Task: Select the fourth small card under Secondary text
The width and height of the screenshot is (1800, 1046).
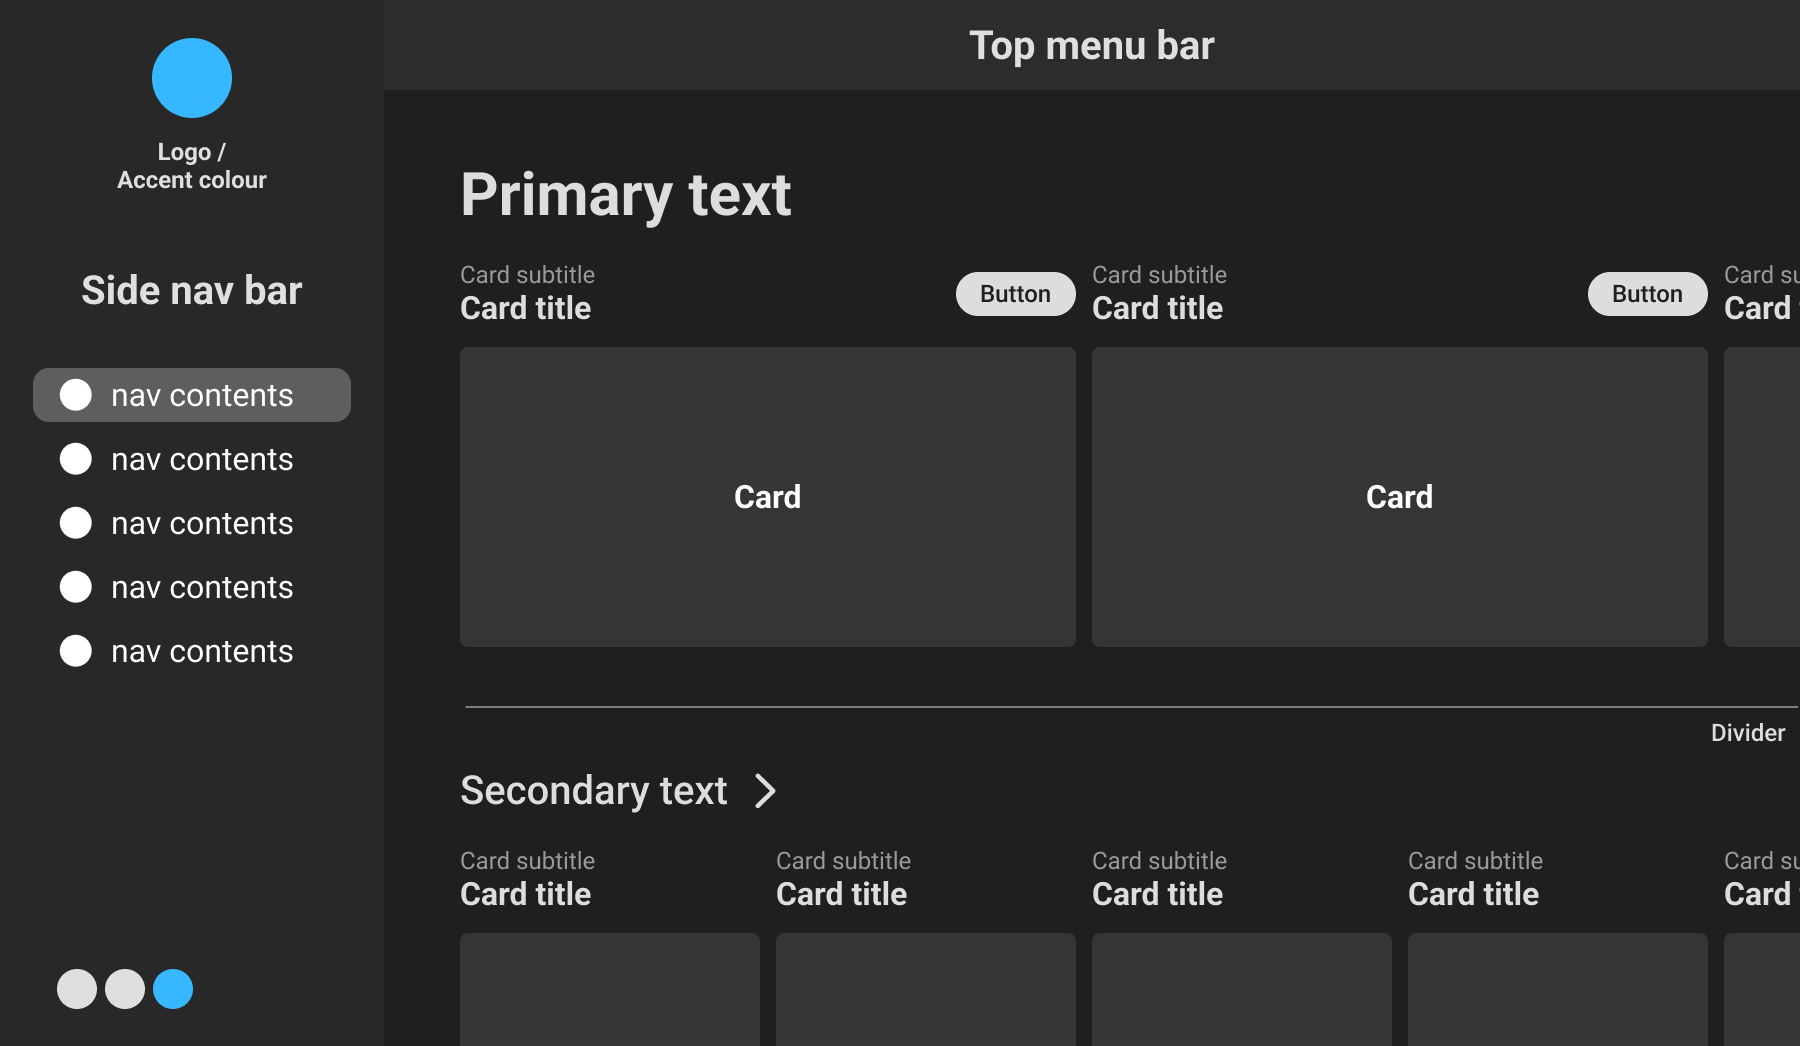Action: tap(1558, 989)
